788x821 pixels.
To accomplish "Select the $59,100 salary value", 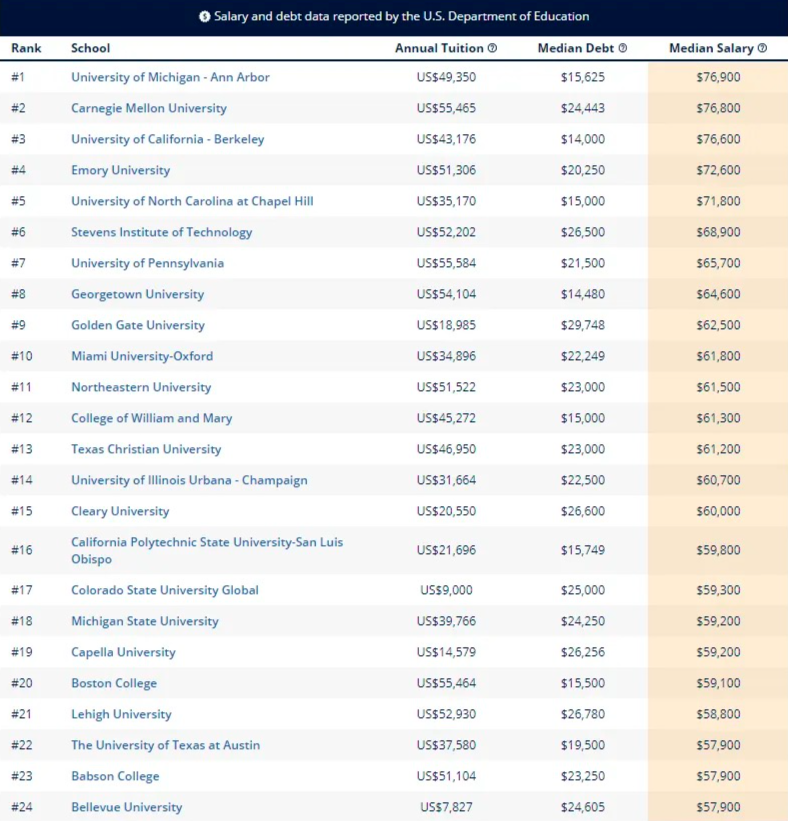I will coord(718,683).
